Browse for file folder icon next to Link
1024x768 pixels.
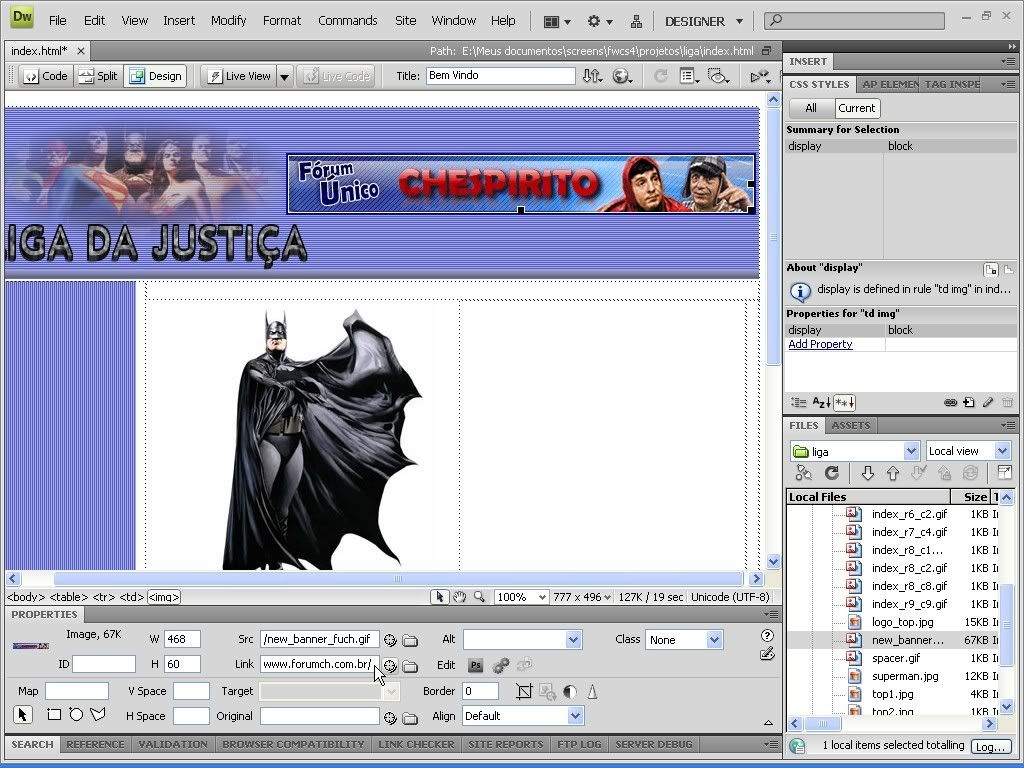click(410, 666)
